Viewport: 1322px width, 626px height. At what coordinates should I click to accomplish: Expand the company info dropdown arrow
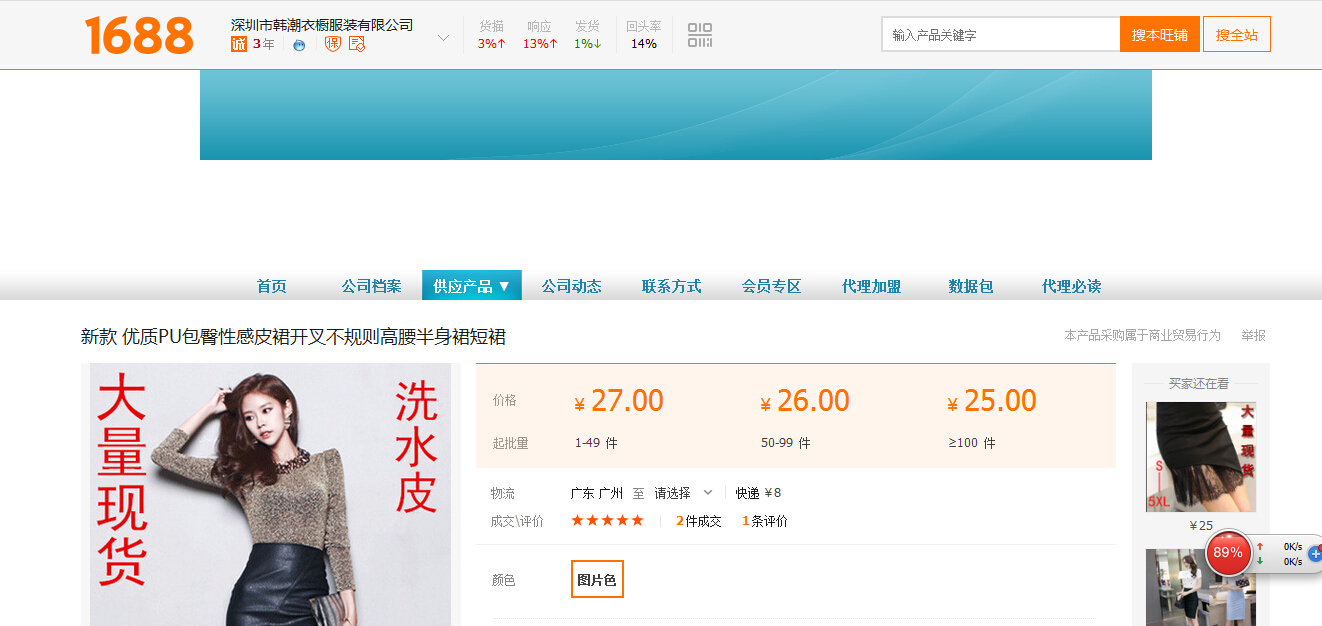tap(444, 38)
